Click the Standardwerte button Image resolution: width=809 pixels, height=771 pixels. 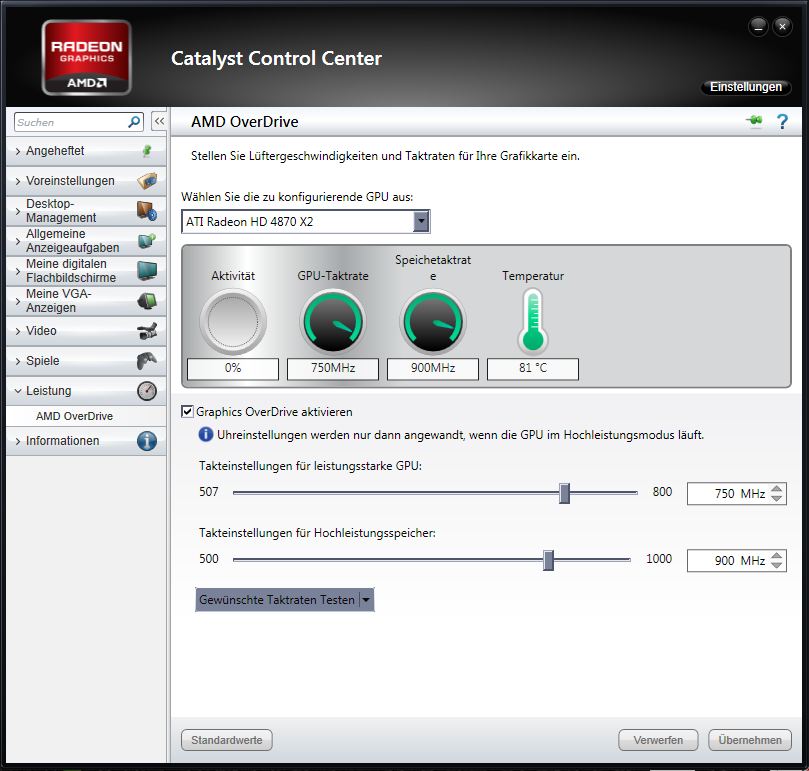226,740
